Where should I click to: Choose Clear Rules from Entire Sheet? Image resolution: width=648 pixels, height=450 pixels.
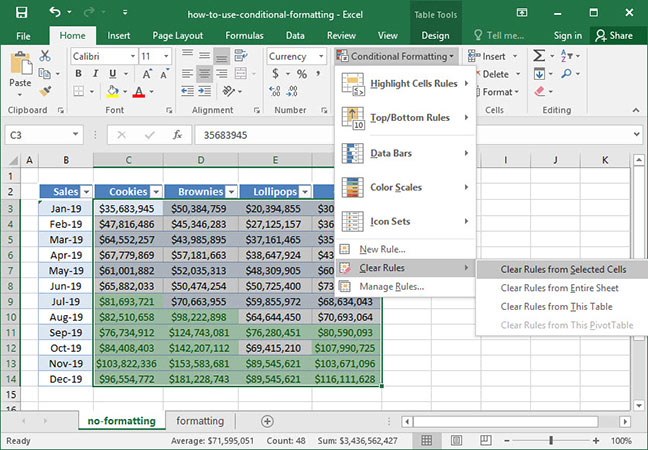click(x=562, y=288)
